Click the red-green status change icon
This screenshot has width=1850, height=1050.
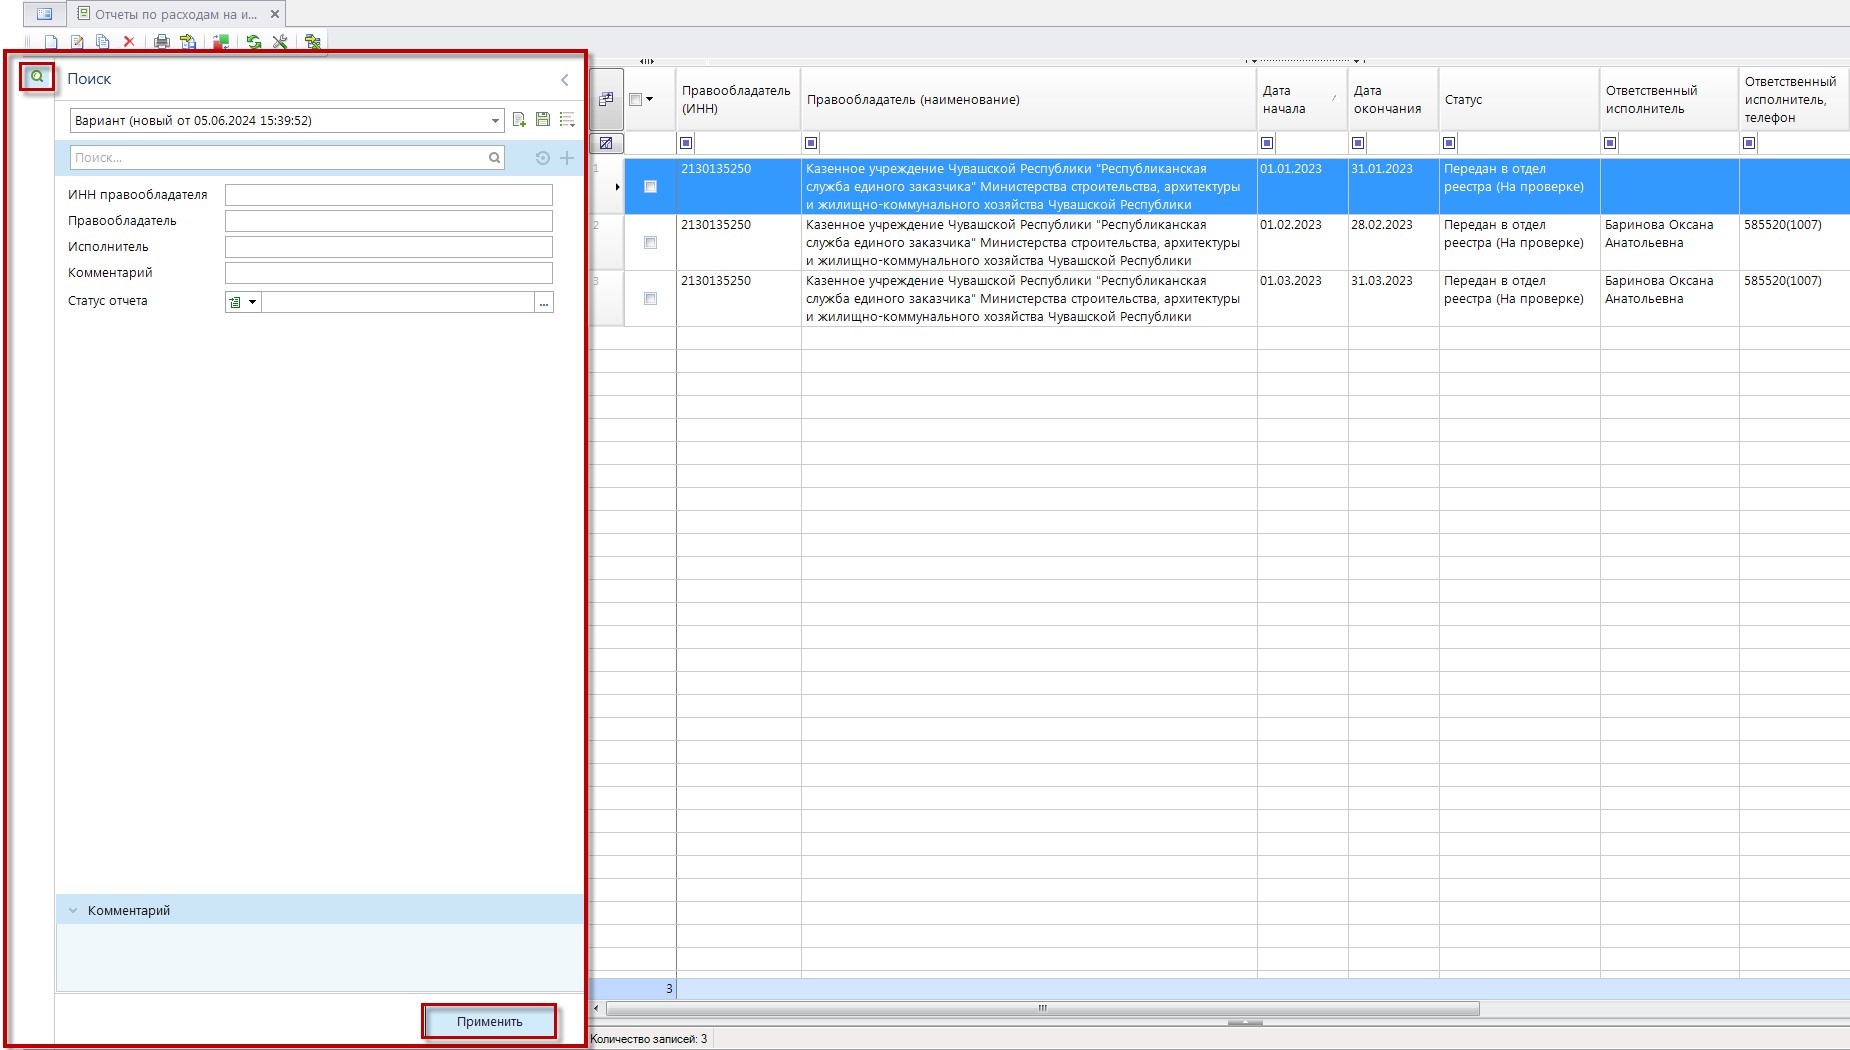[x=221, y=42]
